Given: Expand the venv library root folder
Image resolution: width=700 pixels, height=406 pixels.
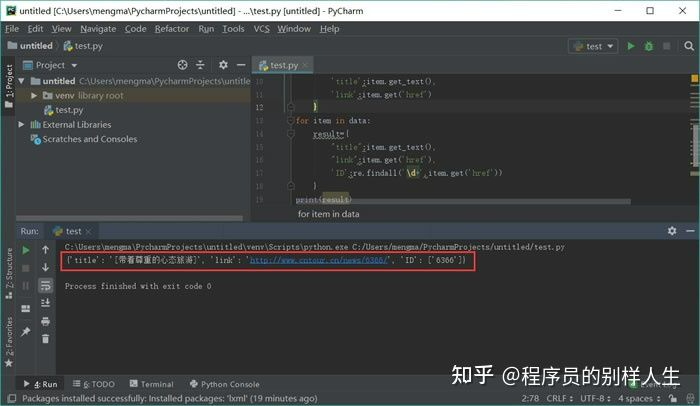Looking at the screenshot, I should 34,96.
